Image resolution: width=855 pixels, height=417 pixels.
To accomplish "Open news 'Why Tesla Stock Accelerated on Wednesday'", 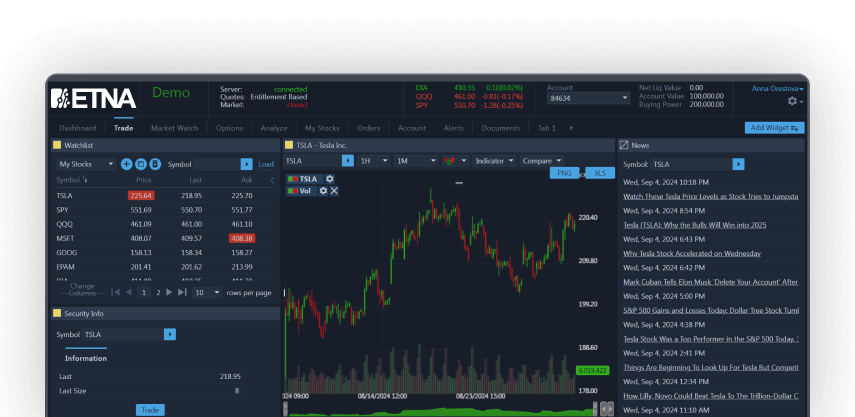I will point(692,253).
